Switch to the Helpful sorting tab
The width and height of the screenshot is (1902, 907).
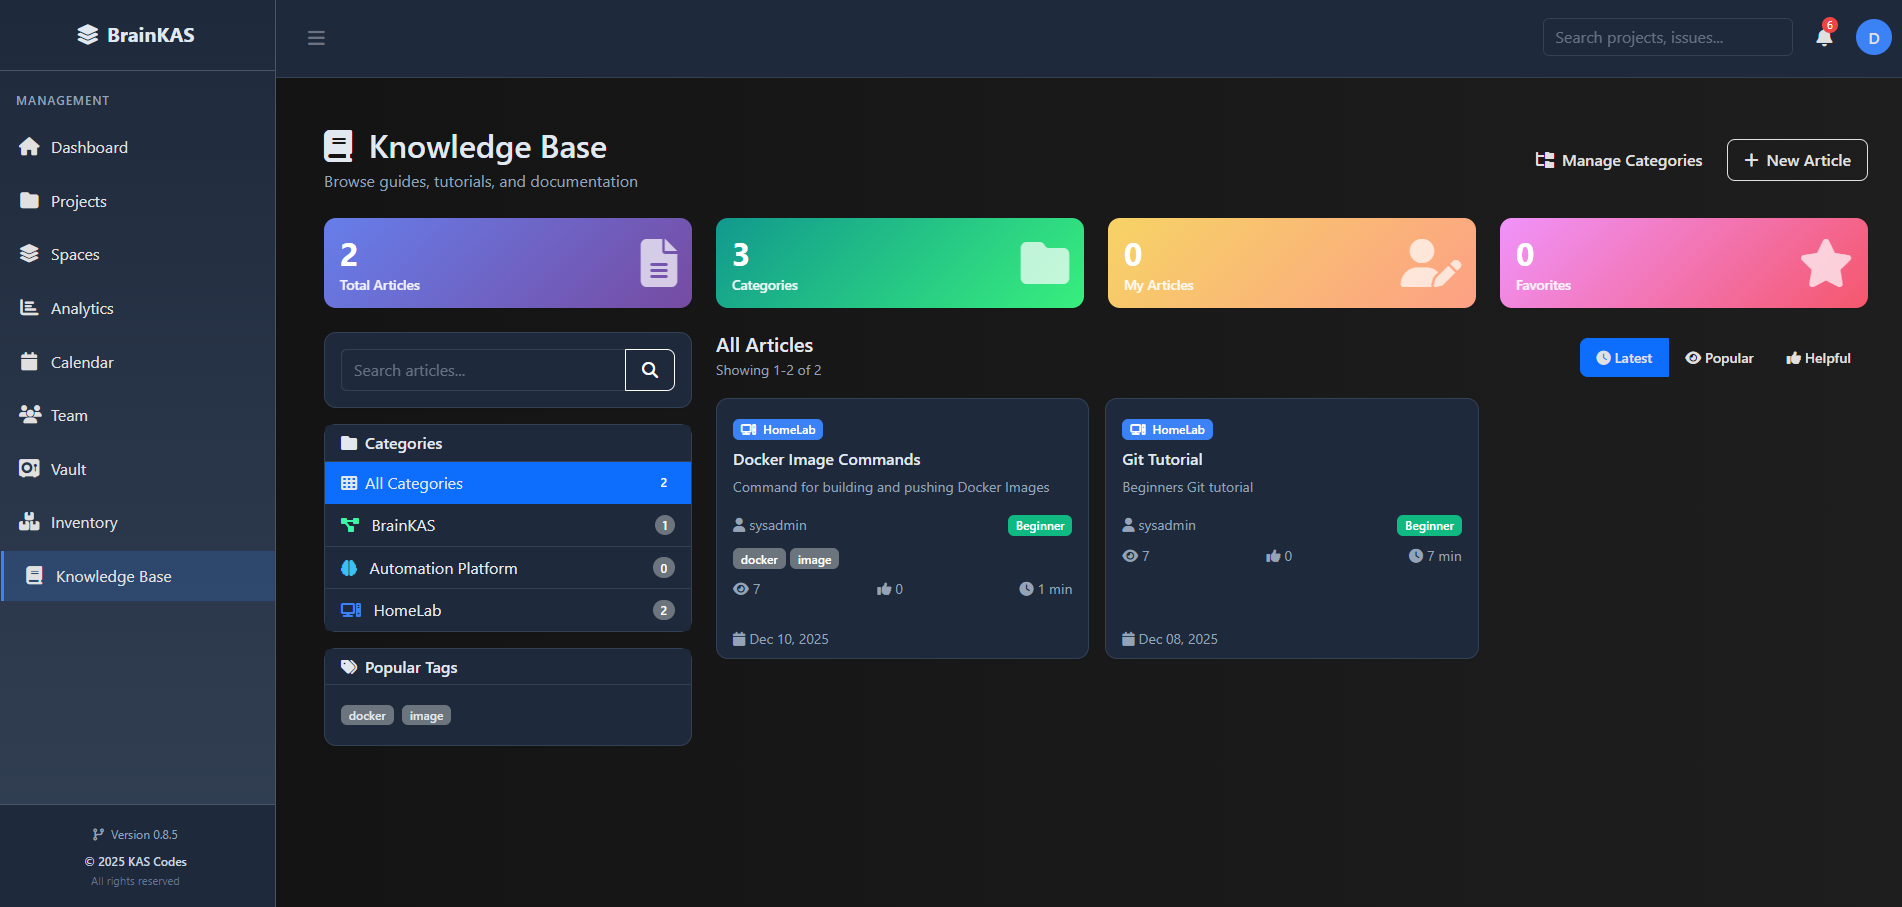coord(1817,357)
